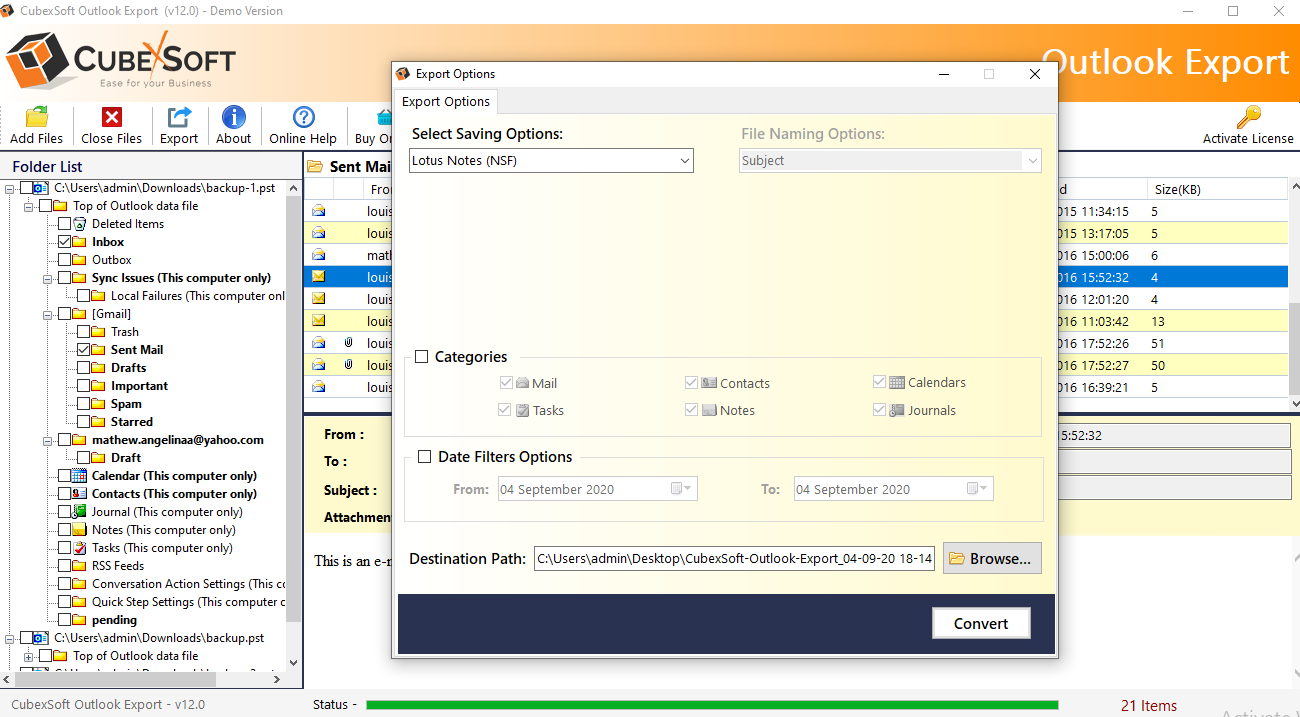Image resolution: width=1300 pixels, height=717 pixels.
Task: Enable the Date Filters Options checkbox
Action: click(x=422, y=457)
